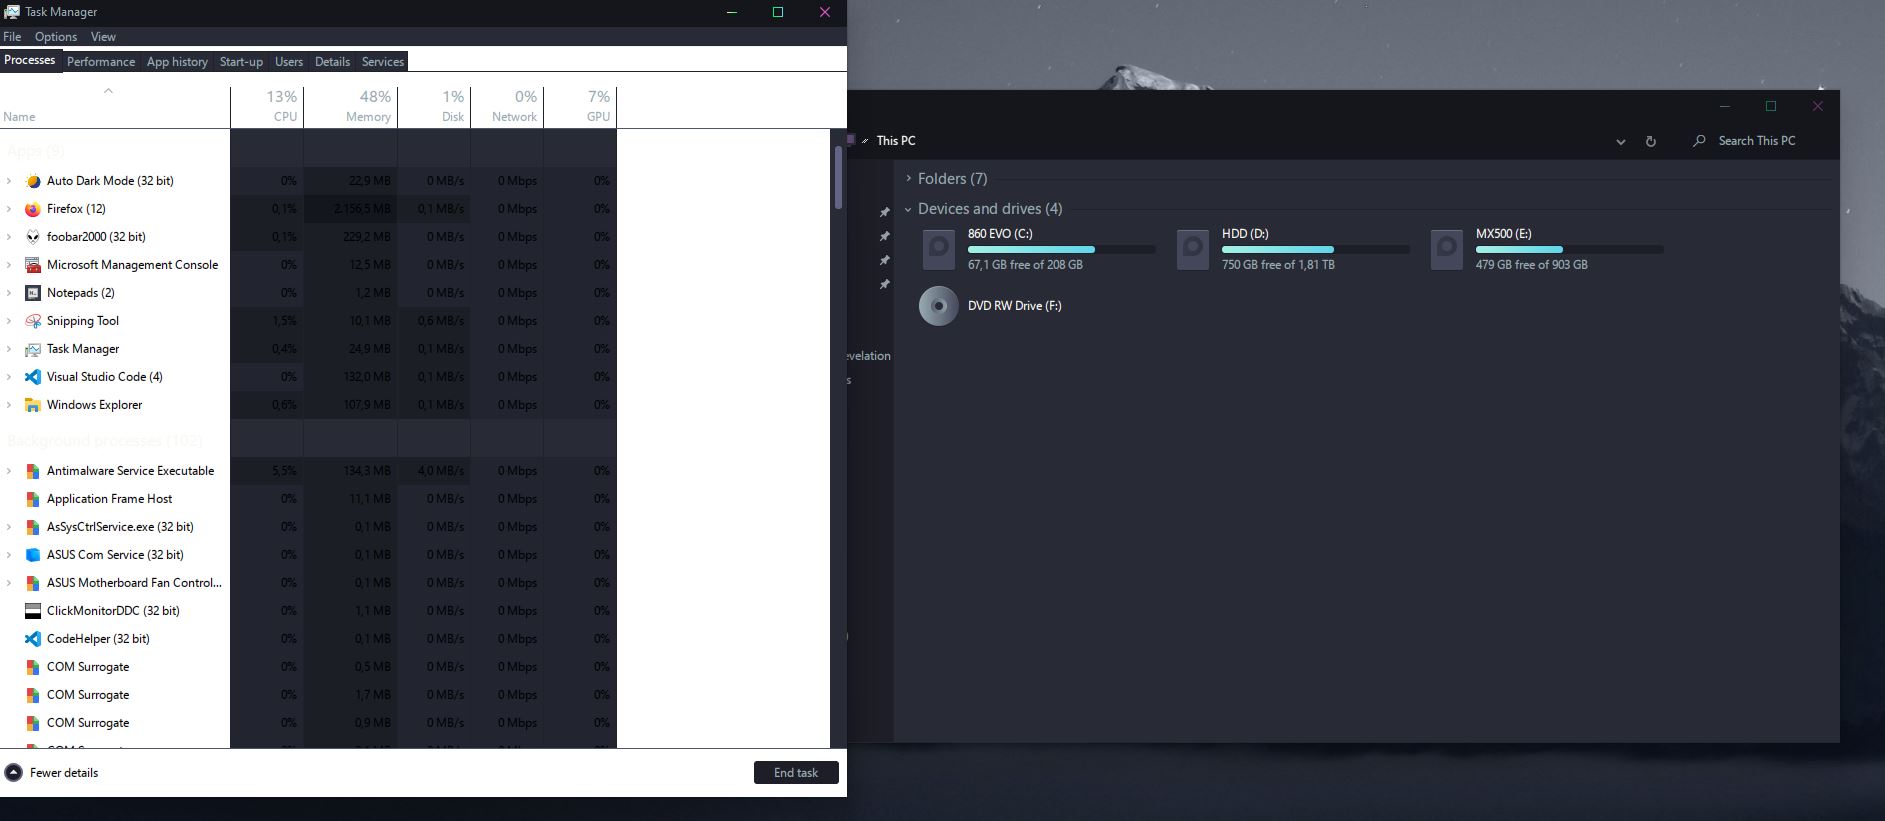Image resolution: width=1885 pixels, height=821 pixels.
Task: Select the 860 EVO (C:) drive icon
Action: 938,249
